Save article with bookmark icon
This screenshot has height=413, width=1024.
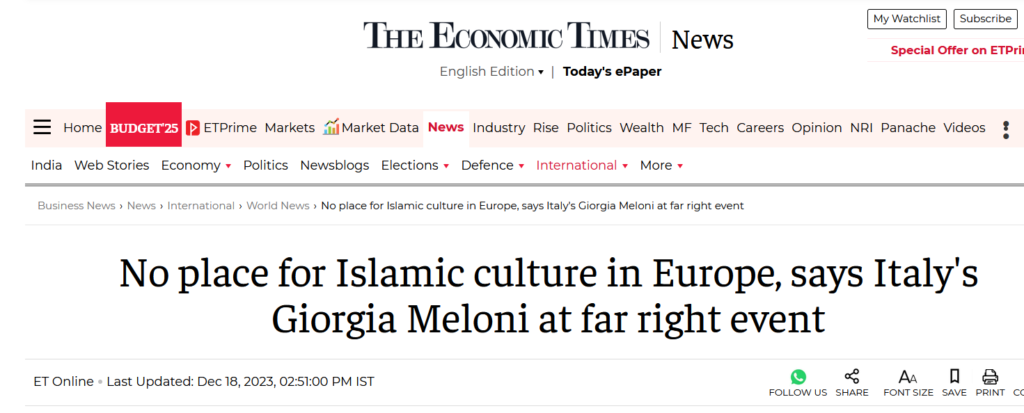[954, 377]
